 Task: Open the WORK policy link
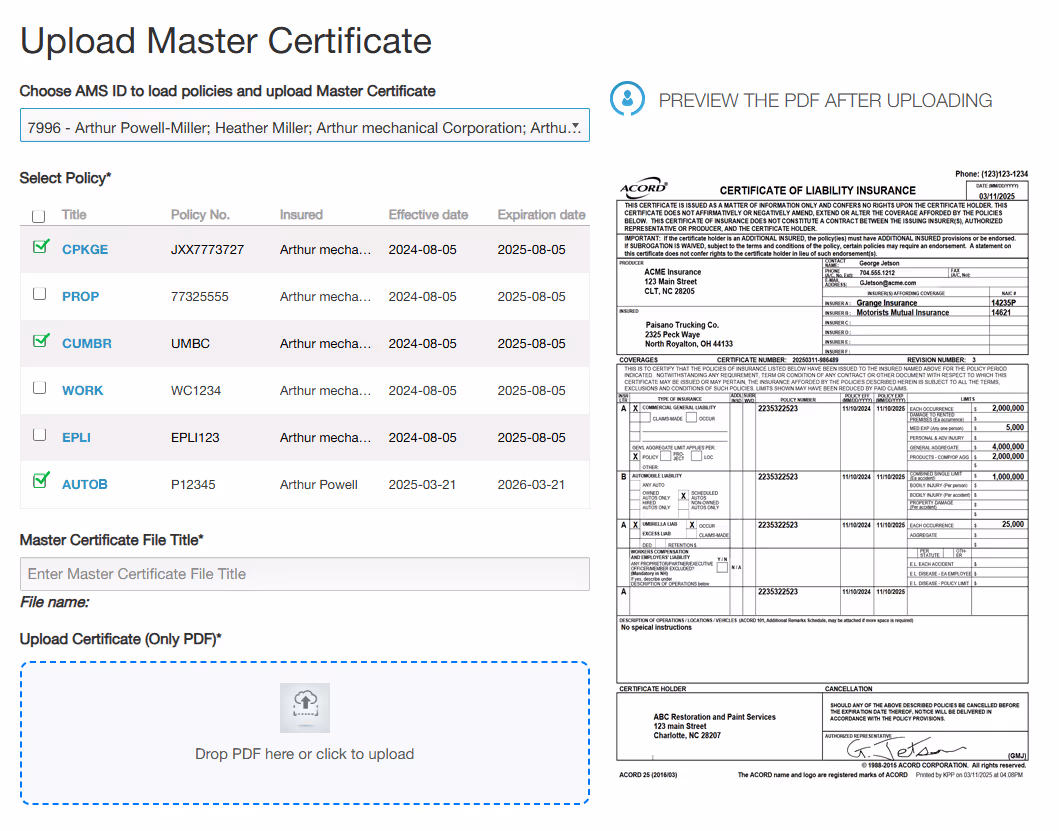tap(82, 391)
